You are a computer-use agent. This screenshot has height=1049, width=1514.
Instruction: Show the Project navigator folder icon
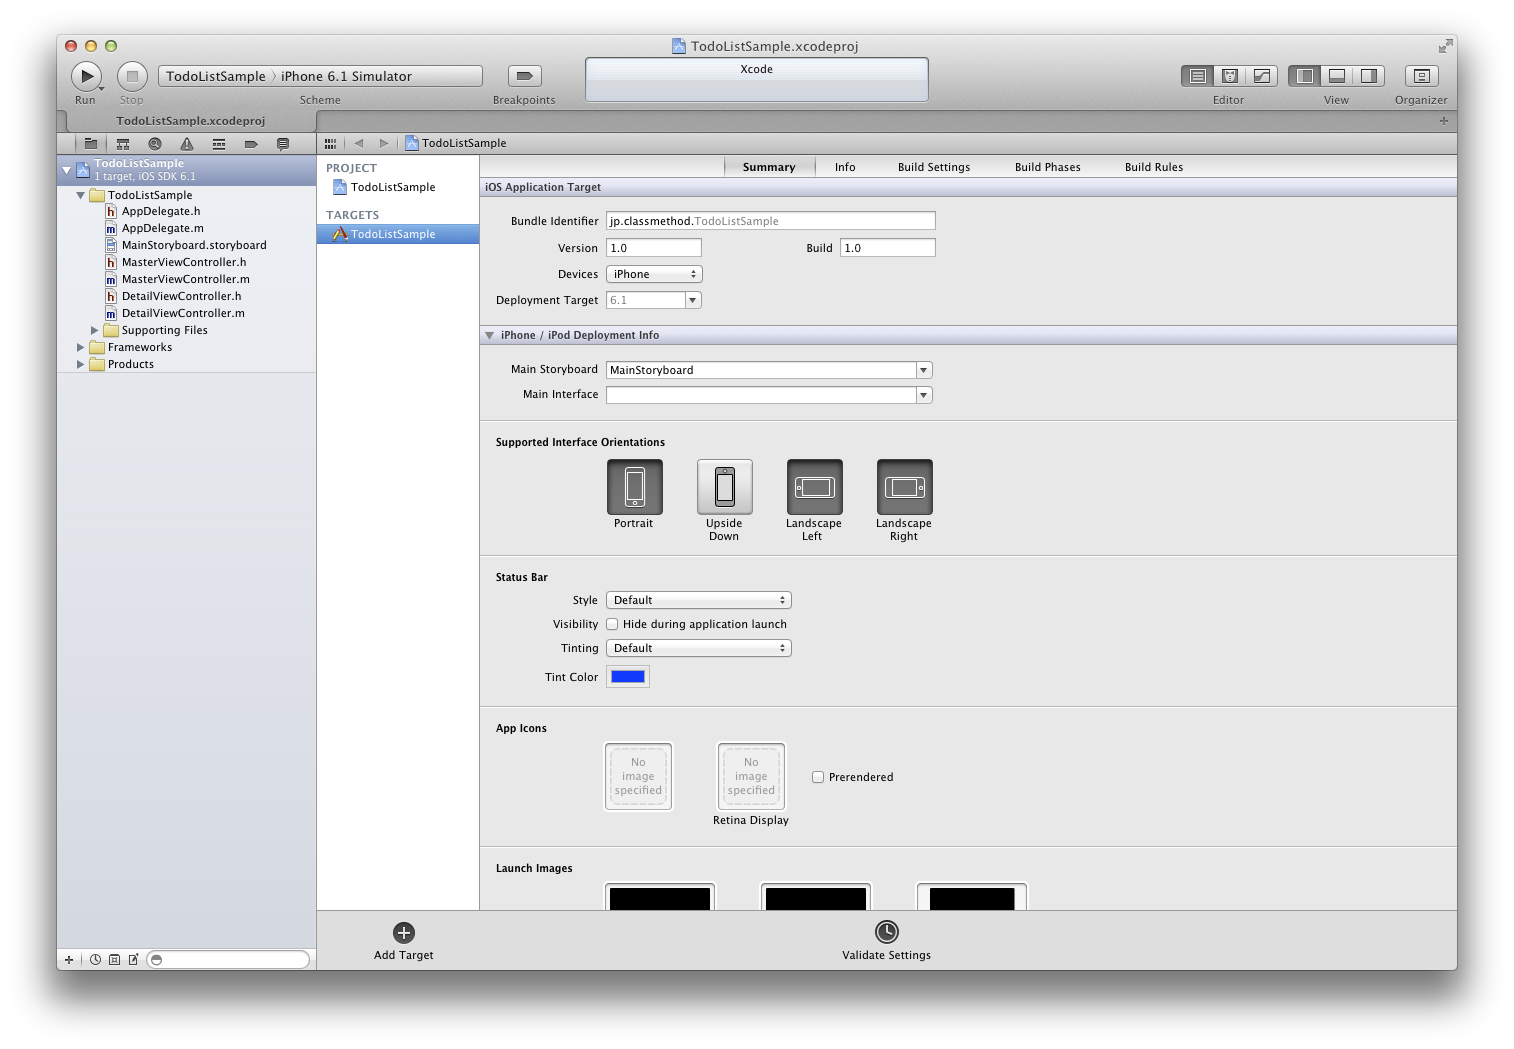90,144
